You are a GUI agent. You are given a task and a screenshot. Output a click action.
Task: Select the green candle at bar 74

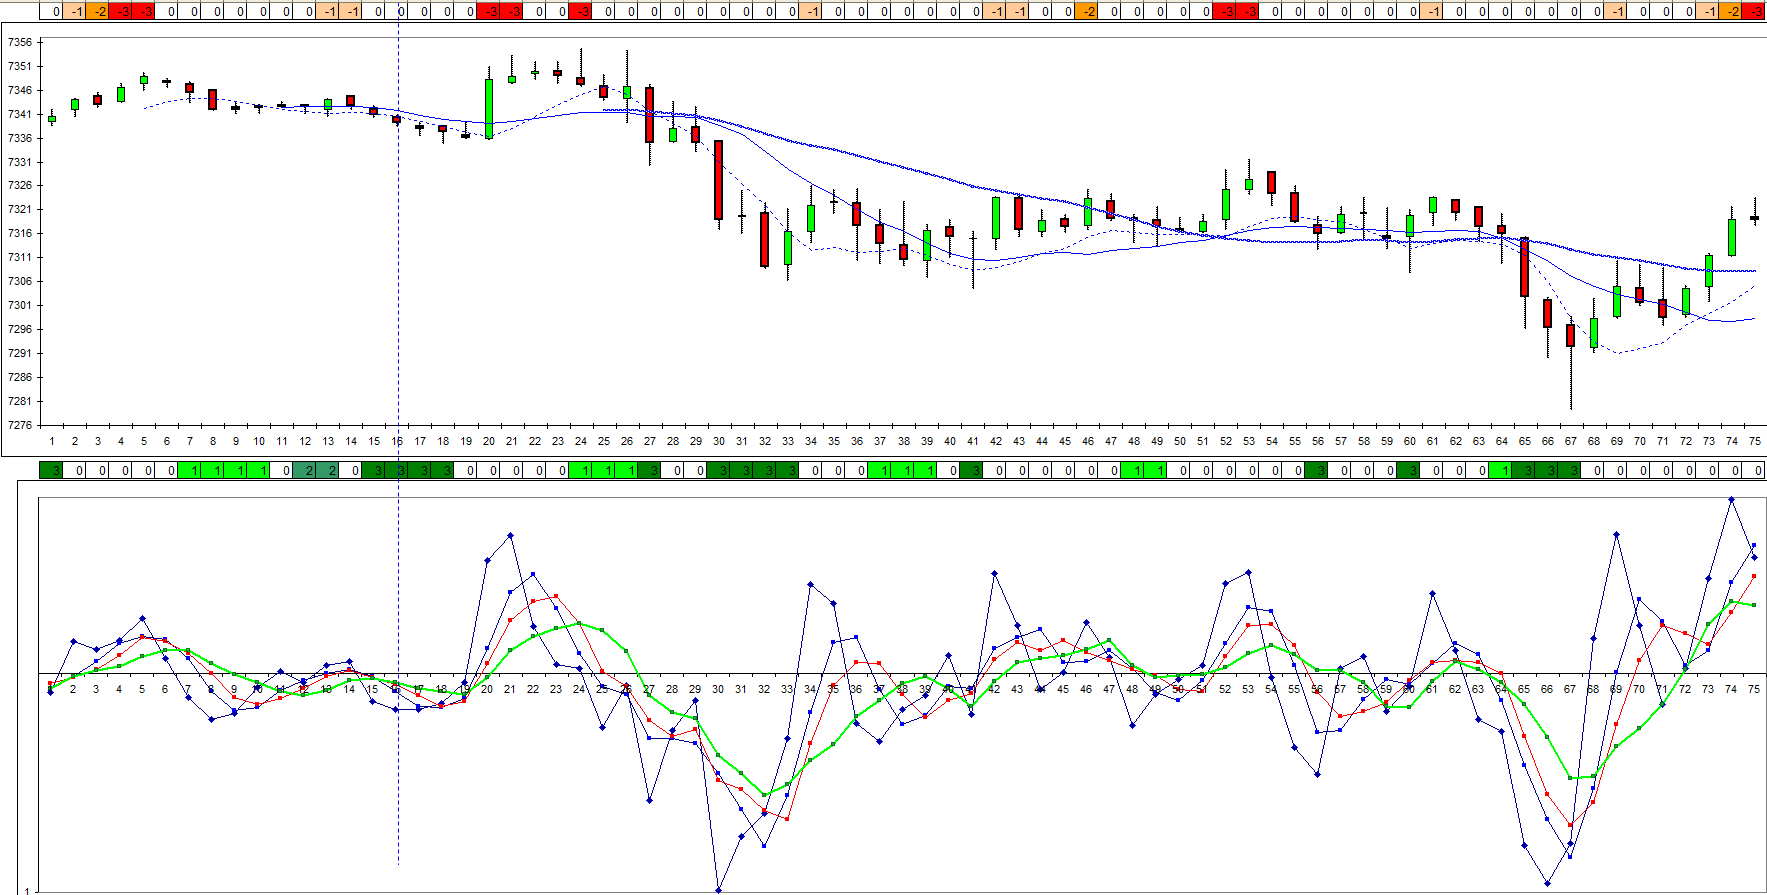tap(1732, 237)
